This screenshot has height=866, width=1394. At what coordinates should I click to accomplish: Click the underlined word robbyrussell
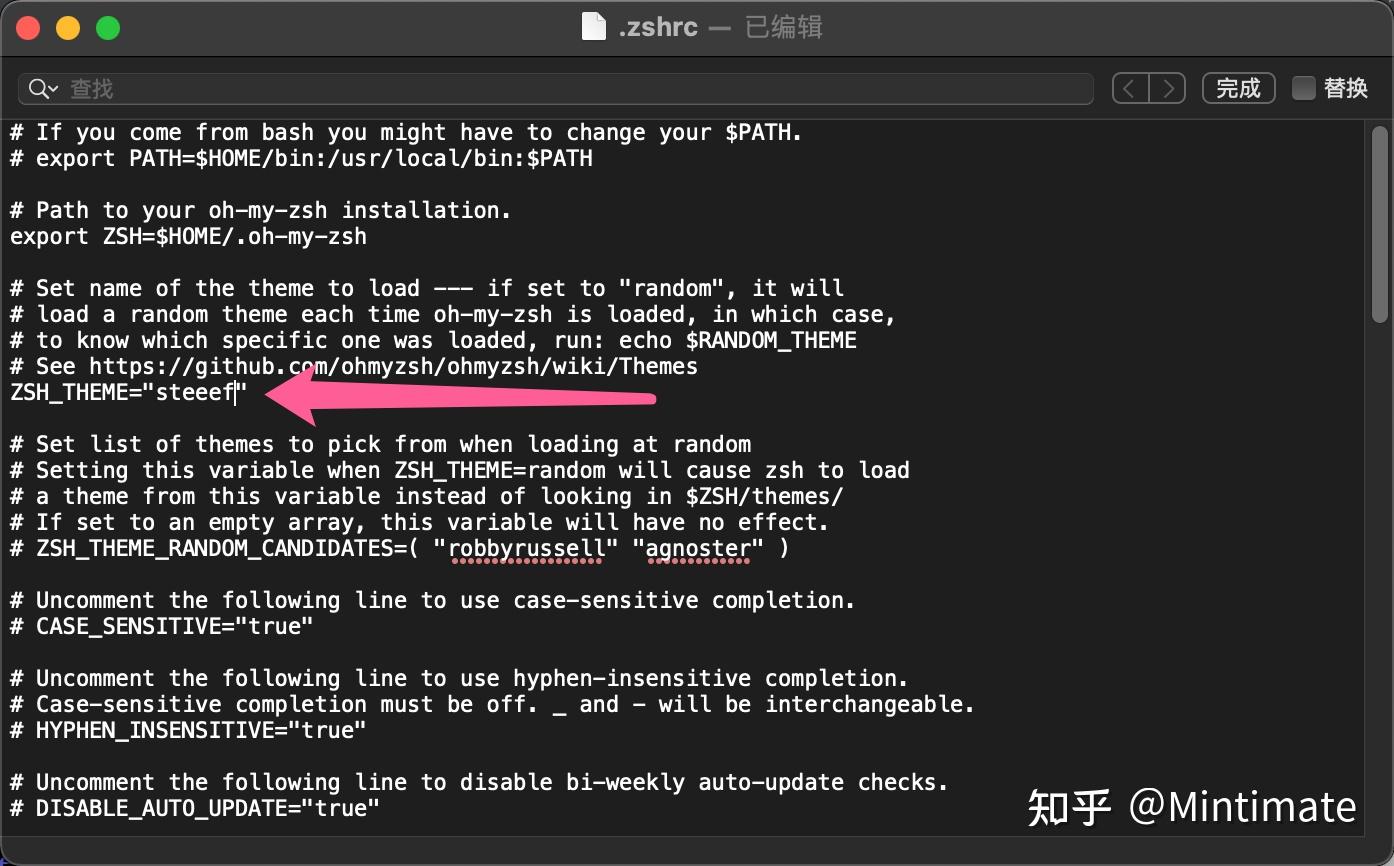527,548
